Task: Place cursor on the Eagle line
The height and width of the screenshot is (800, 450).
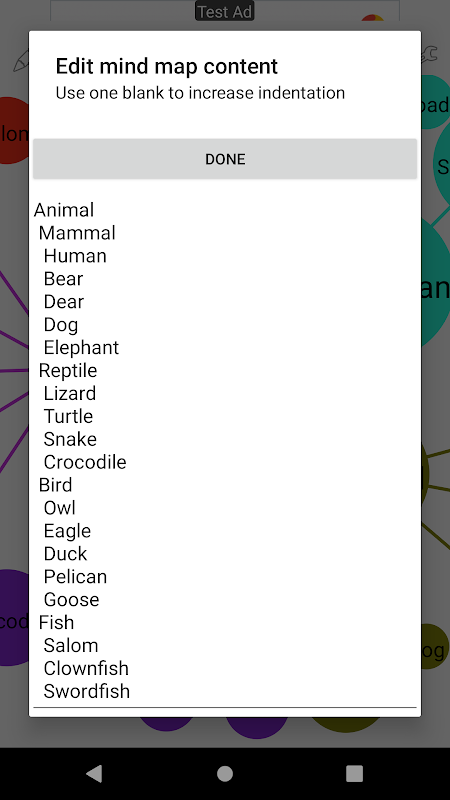Action: pyautogui.click(x=67, y=531)
